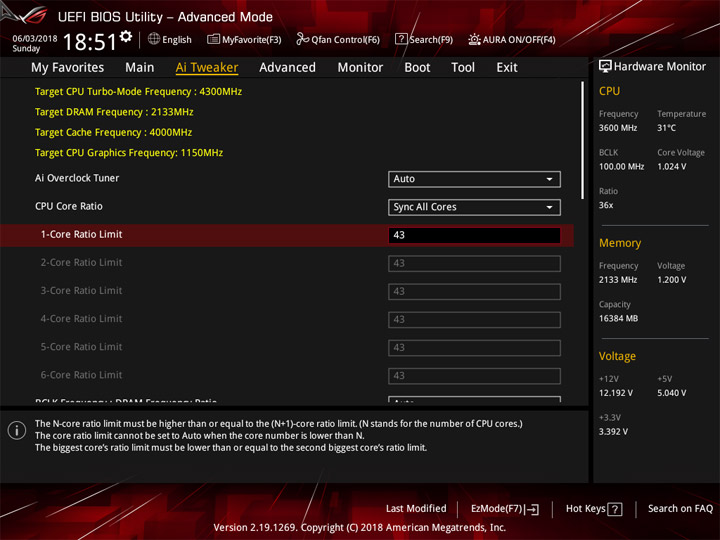This screenshot has width=720, height=540.
Task: Switch to EzMode(F7)
Action: pos(505,509)
